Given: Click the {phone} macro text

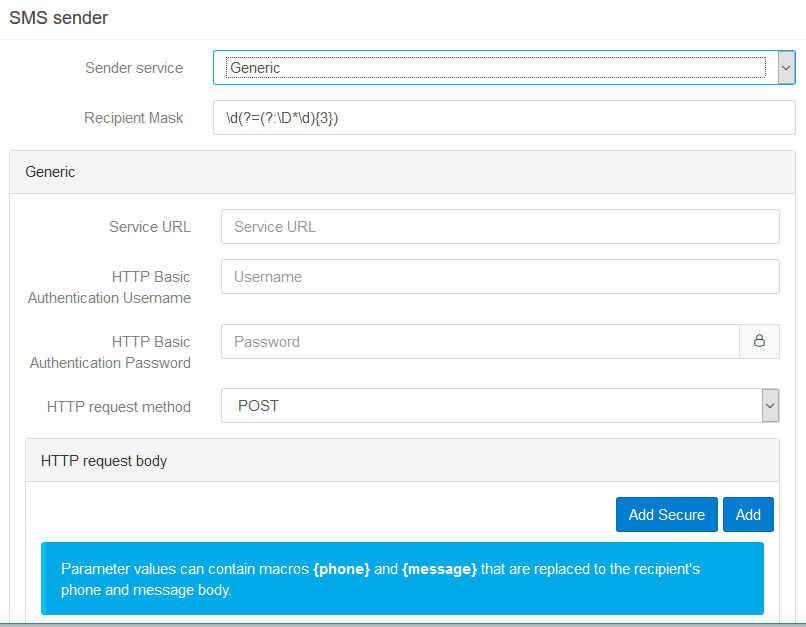Looking at the screenshot, I should click(341, 569).
